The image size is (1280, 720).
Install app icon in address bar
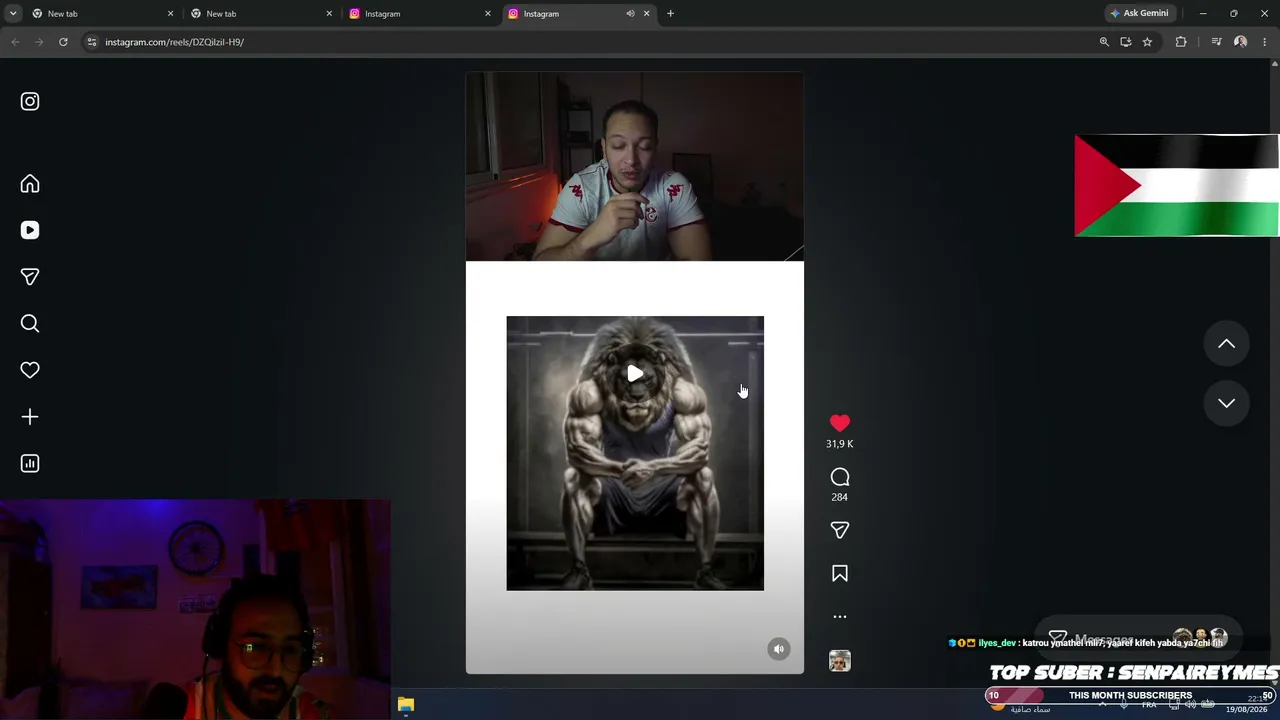coord(1126,42)
